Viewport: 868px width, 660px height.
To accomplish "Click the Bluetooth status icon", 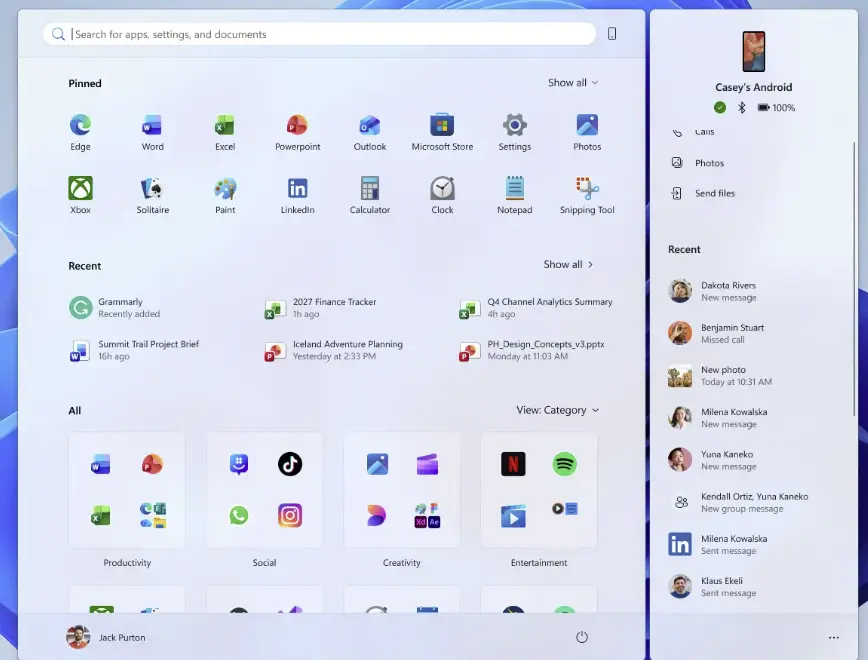I will click(742, 107).
